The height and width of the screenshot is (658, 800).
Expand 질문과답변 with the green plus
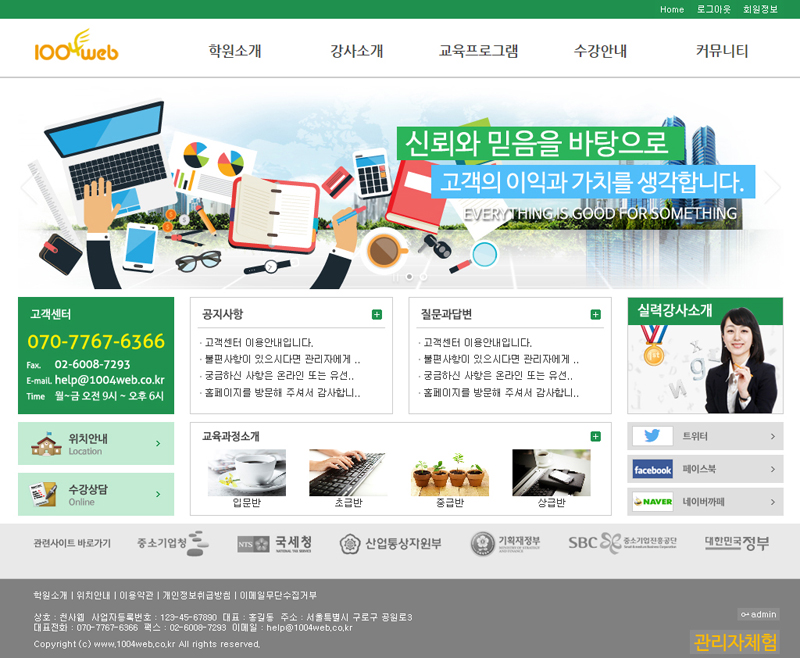point(596,315)
